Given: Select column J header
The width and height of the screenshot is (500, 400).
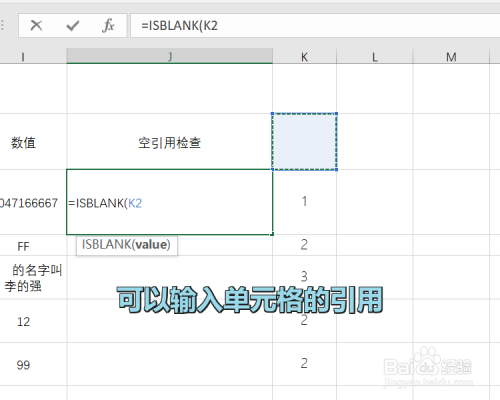Looking at the screenshot, I should coord(170,56).
